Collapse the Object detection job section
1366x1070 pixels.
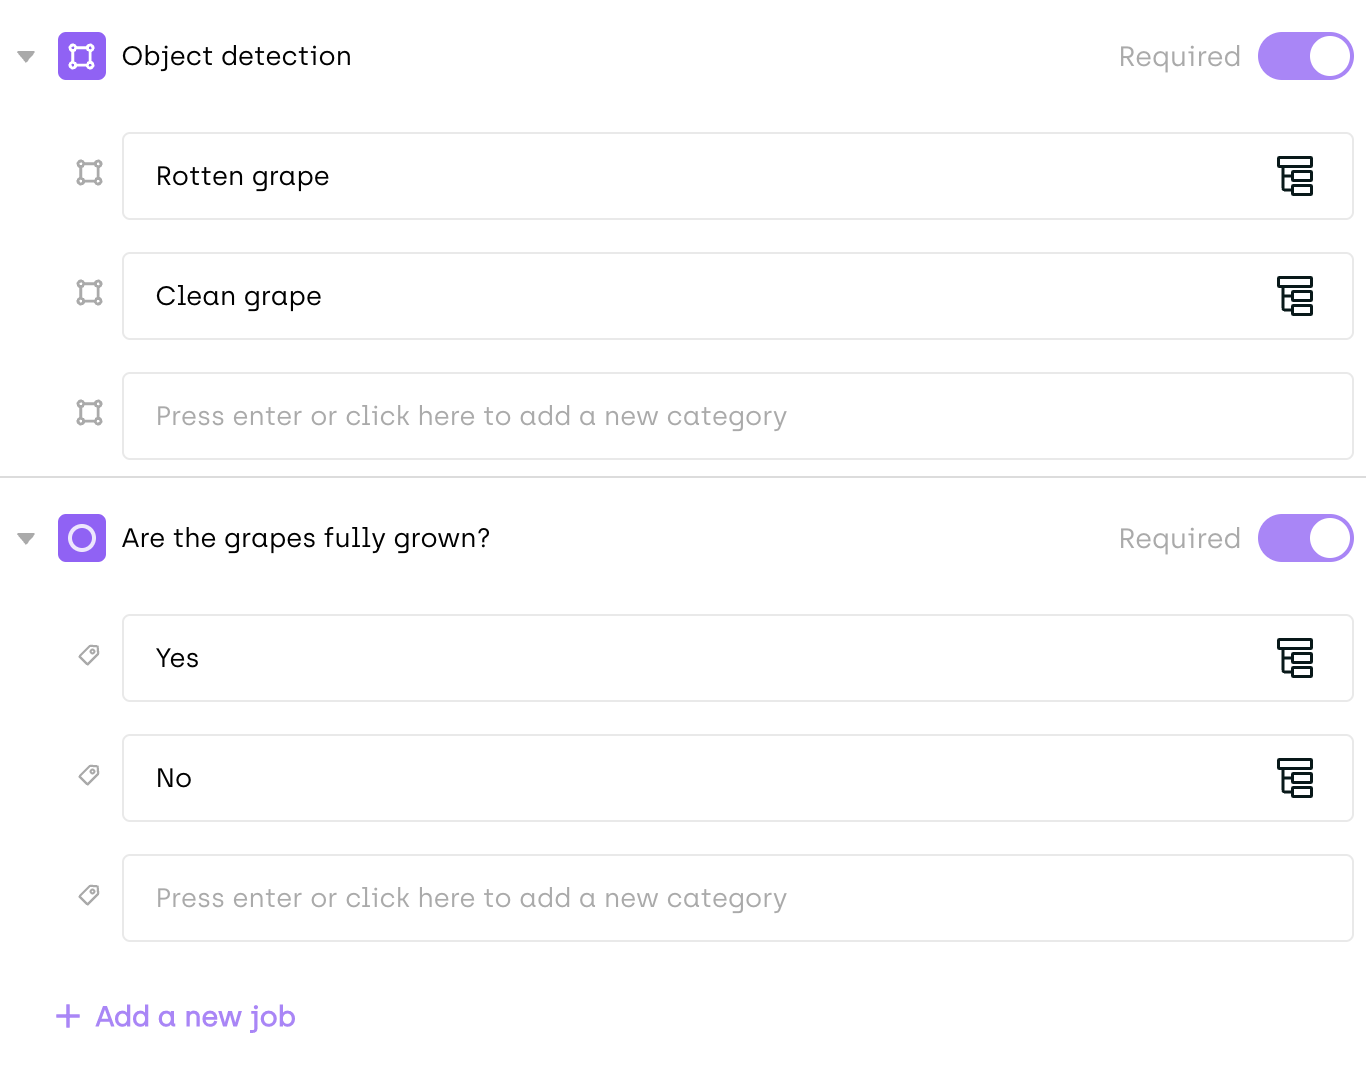pyautogui.click(x=27, y=57)
